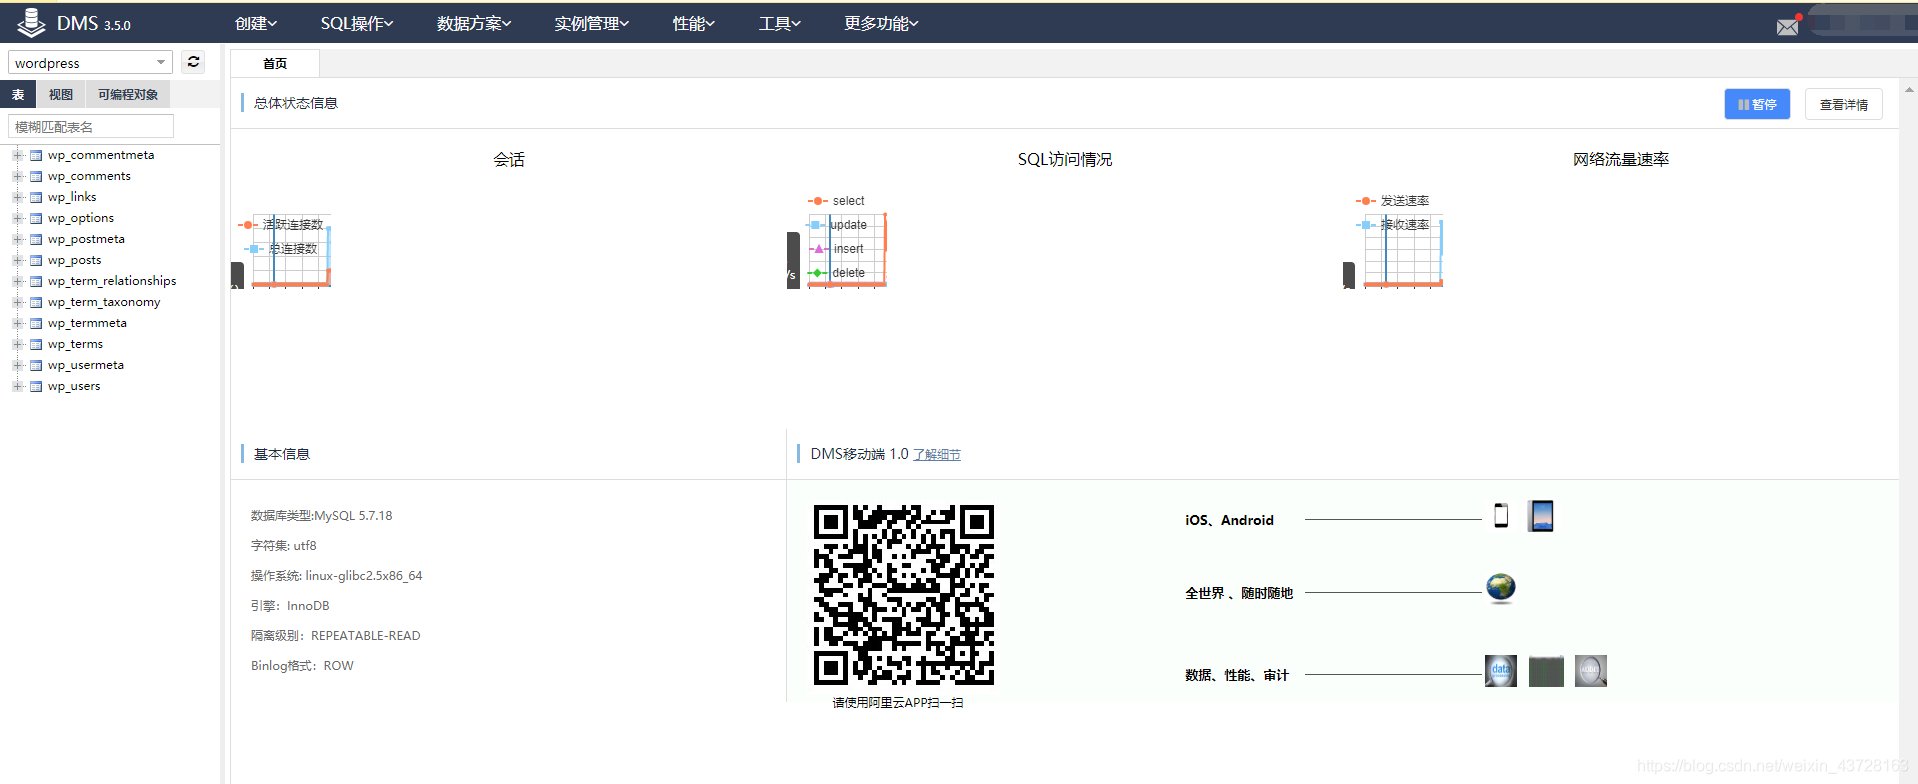Select the 可编程对象 tab in sidebar
The height and width of the screenshot is (784, 1918).
tap(128, 94)
